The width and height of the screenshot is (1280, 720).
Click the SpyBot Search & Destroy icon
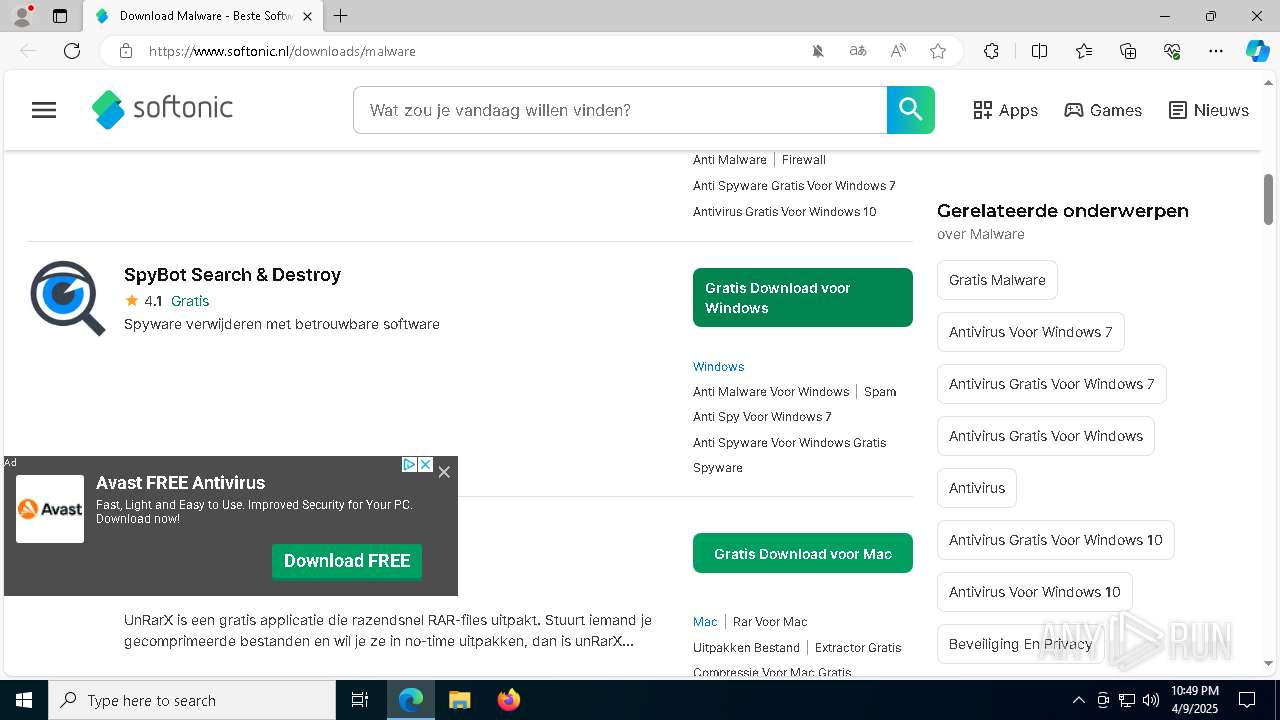(67, 298)
